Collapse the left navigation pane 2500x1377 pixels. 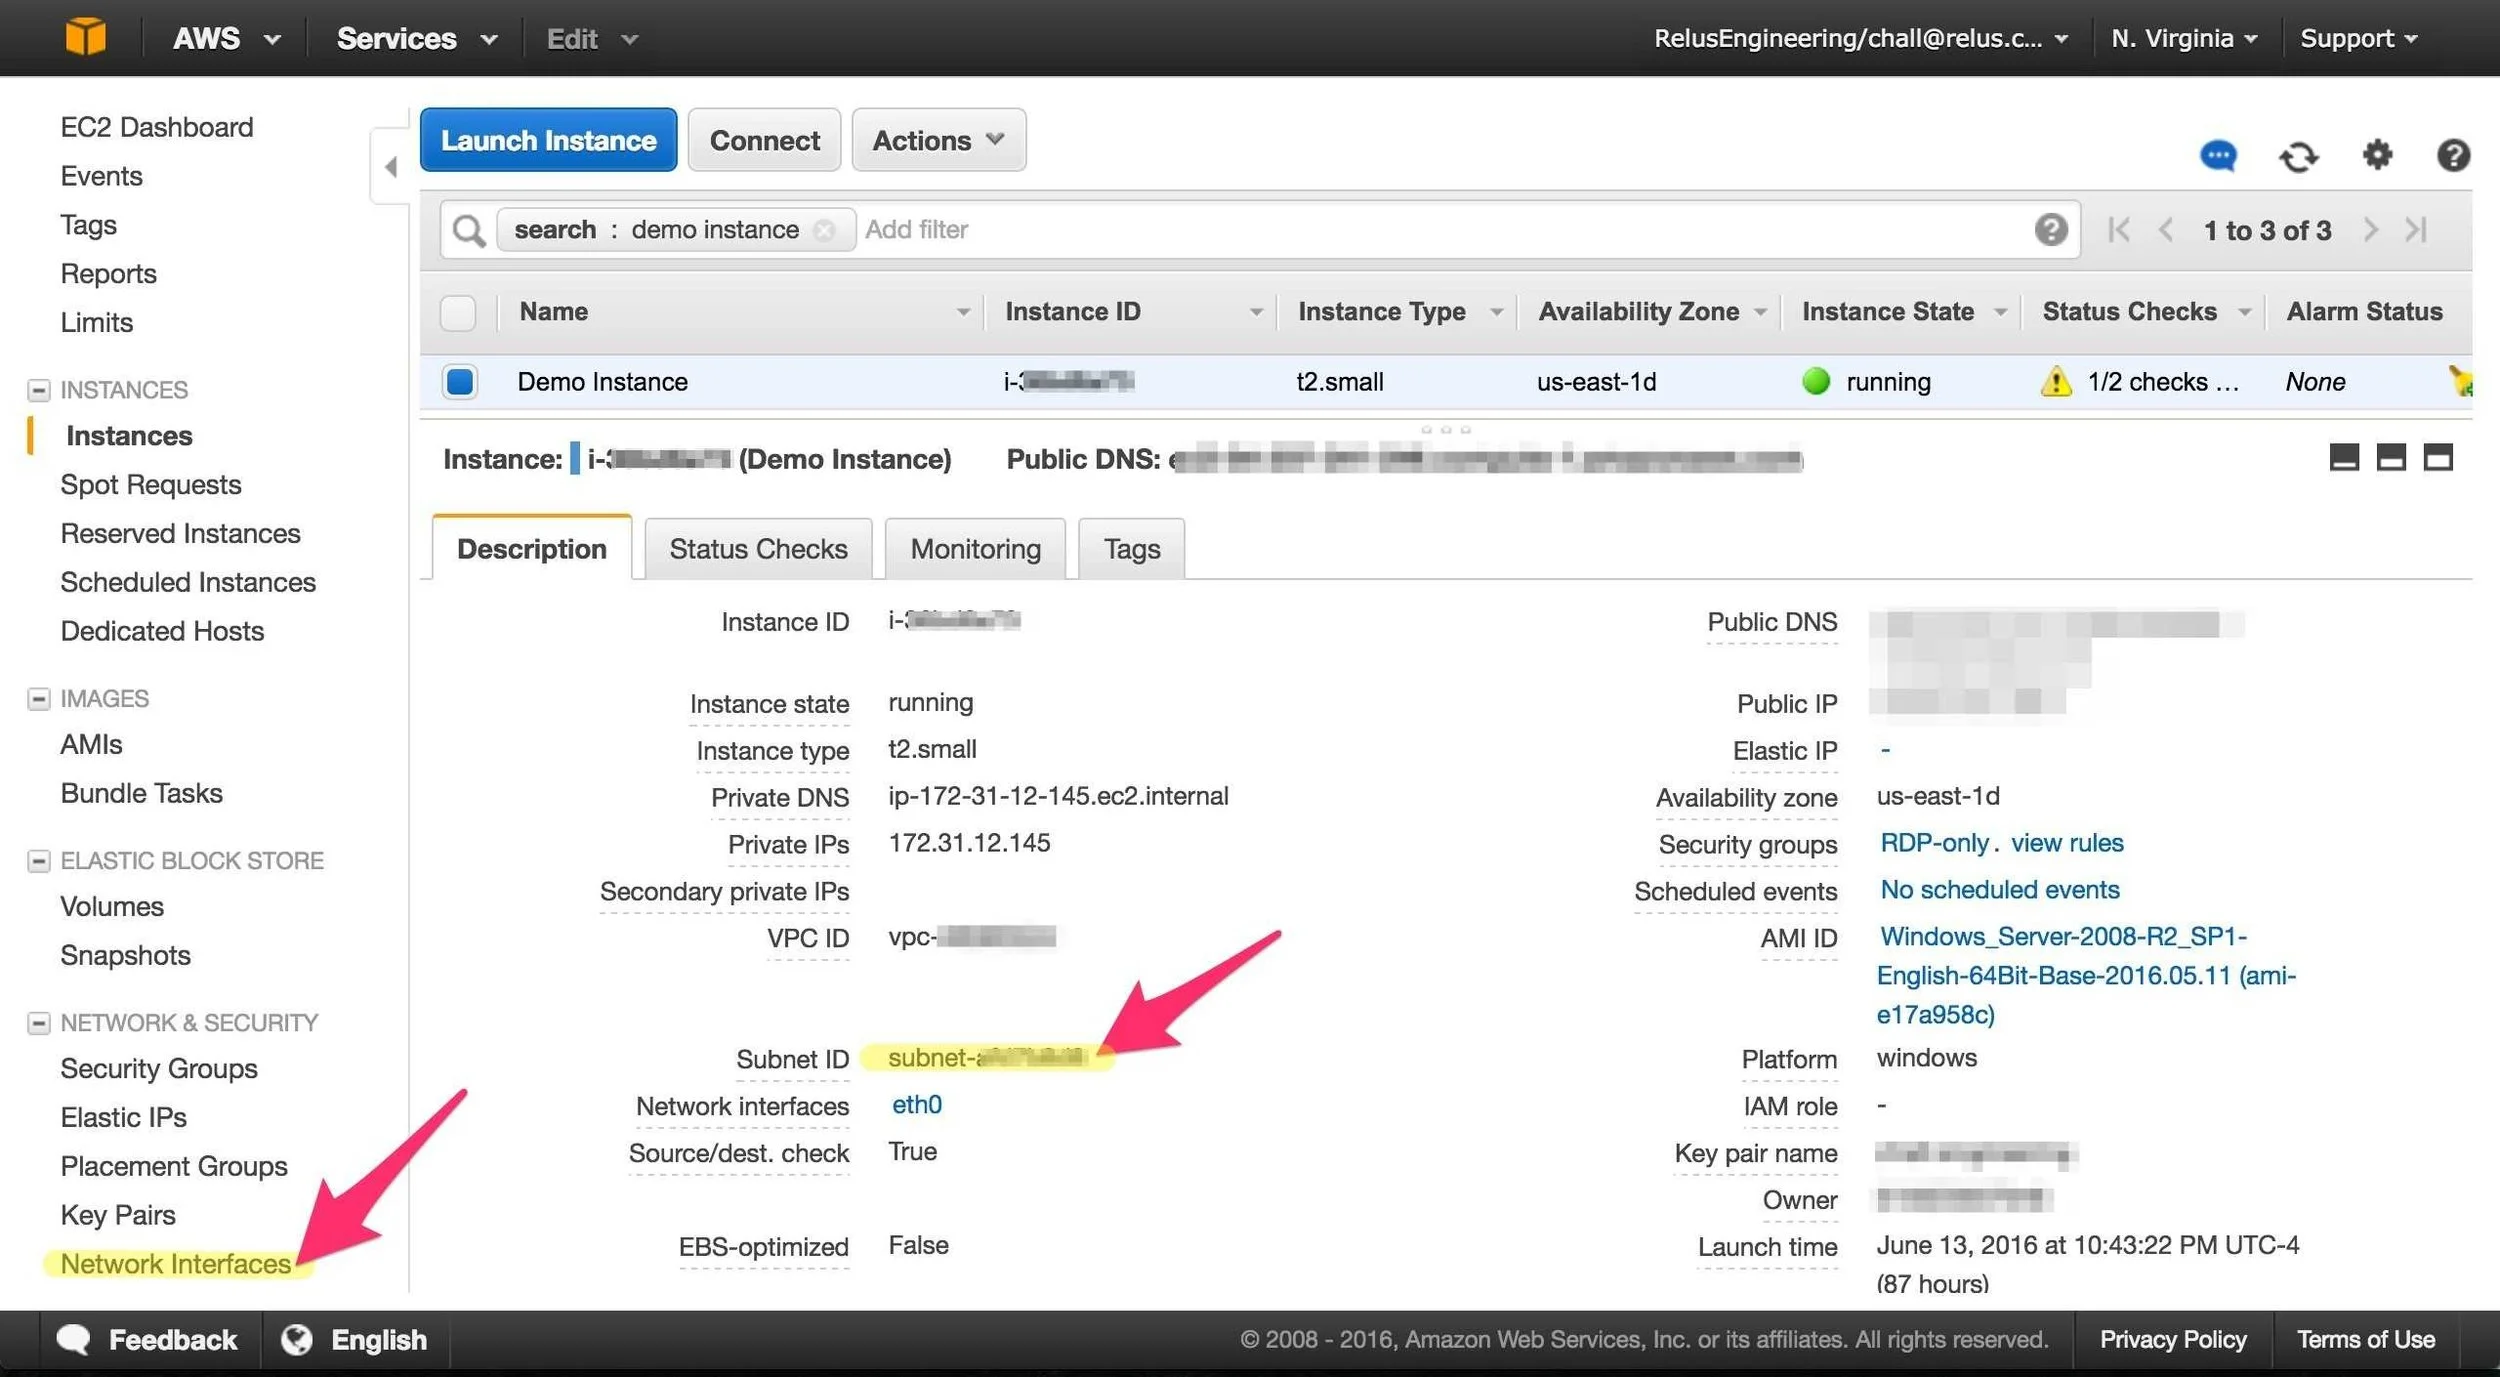390,166
